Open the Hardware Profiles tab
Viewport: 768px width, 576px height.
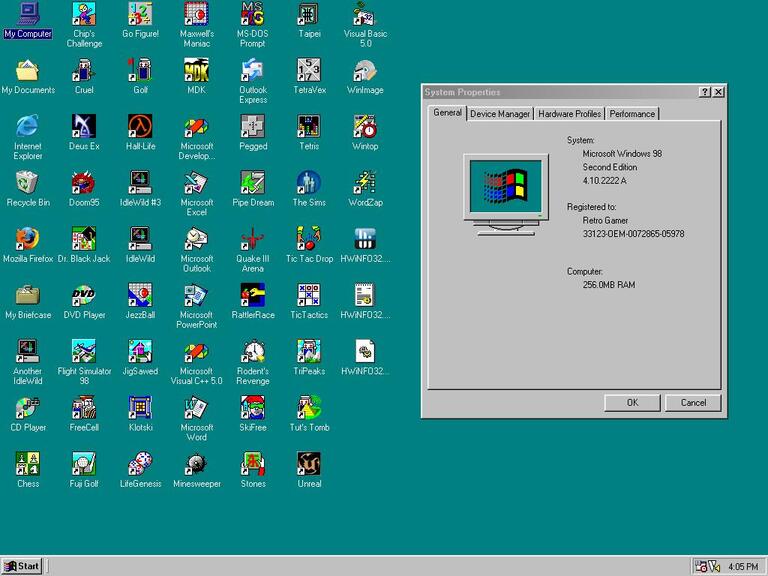pos(569,114)
